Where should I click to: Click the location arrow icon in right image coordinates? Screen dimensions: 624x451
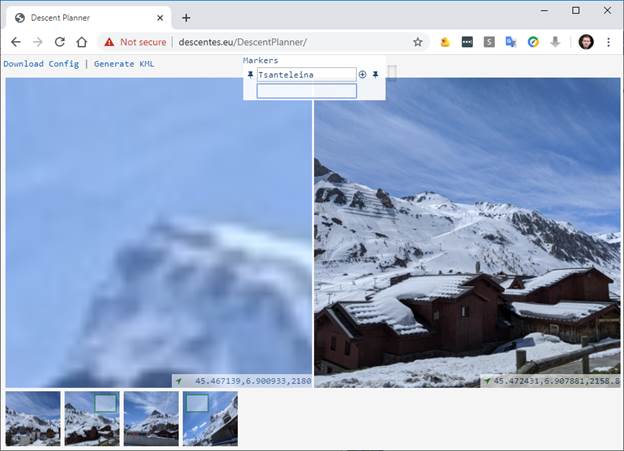(x=487, y=381)
